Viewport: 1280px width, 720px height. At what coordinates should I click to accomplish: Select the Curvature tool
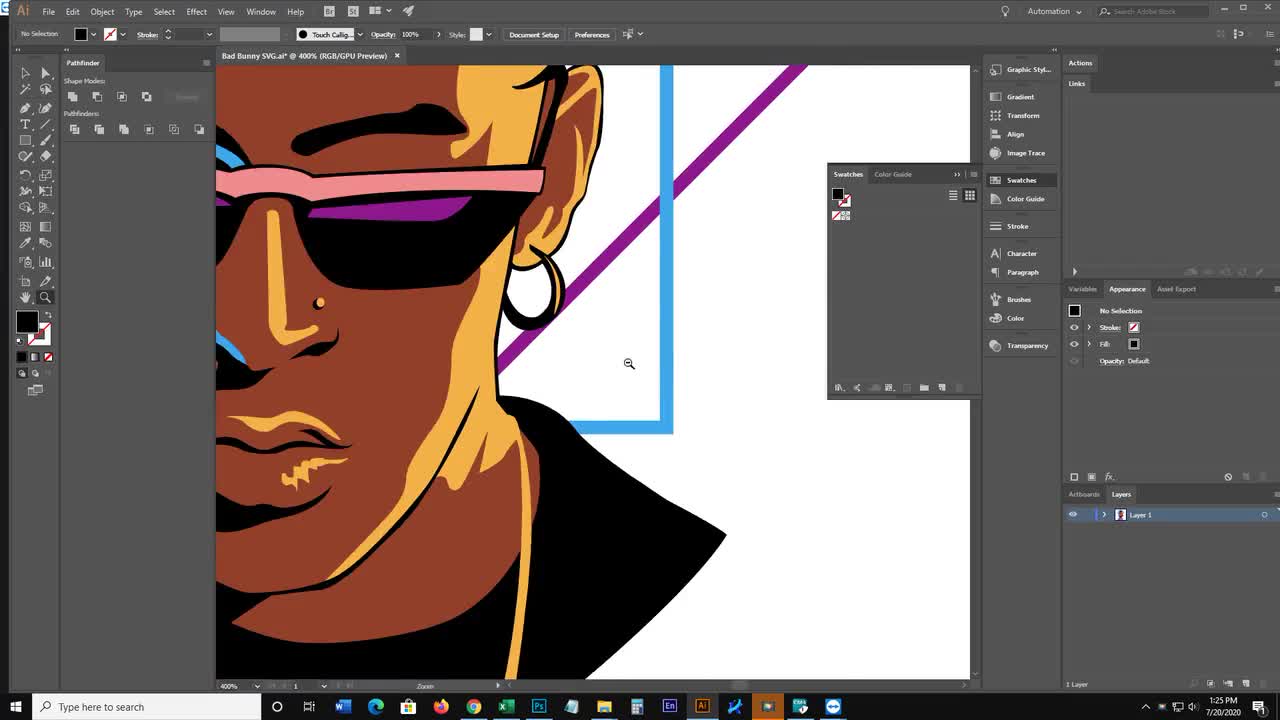click(45, 107)
